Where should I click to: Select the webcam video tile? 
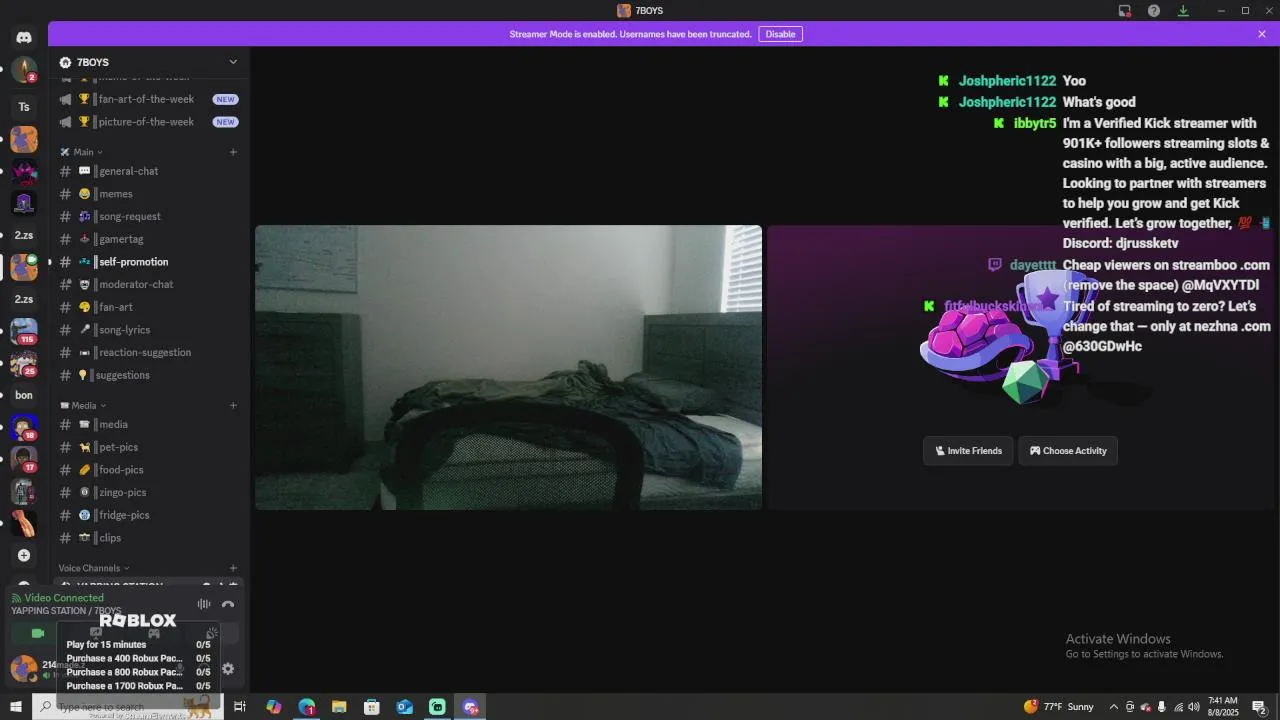pos(508,367)
